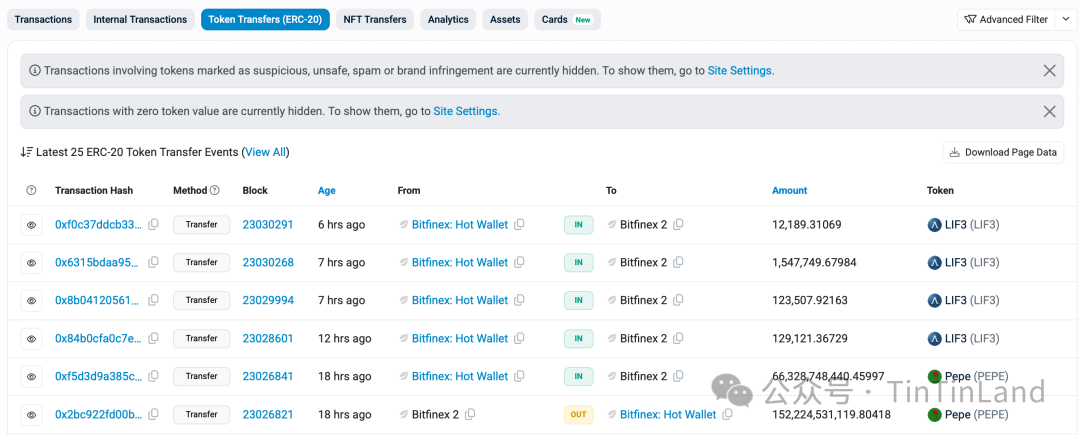Preview transaction 0xf5d3d9a385c with eye icon

pyautogui.click(x=32, y=376)
